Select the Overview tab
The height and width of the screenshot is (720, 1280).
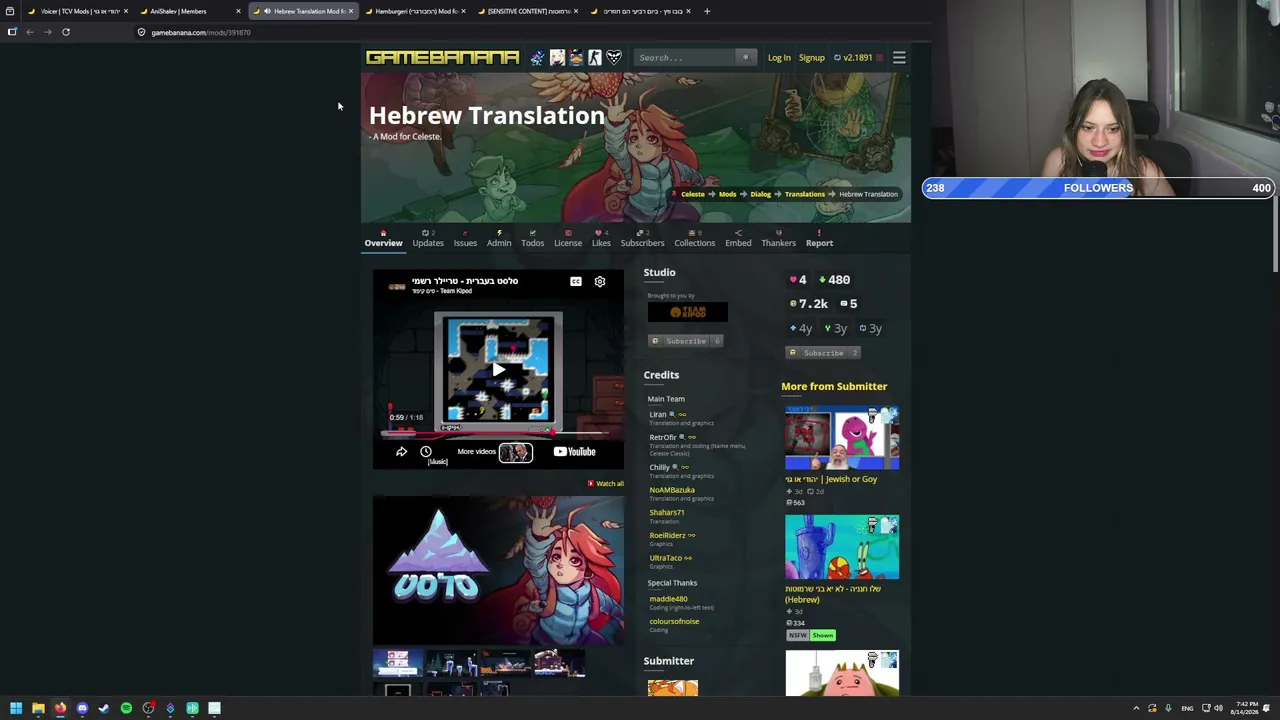coord(383,239)
